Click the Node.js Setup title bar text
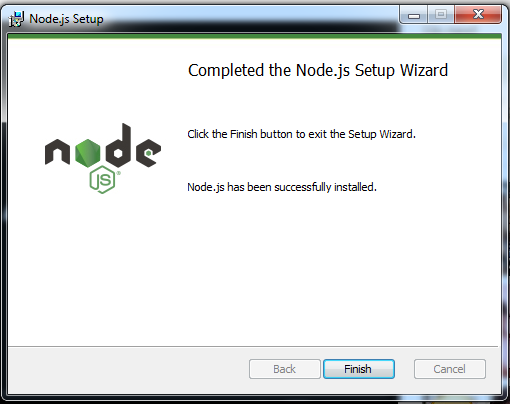 66,19
